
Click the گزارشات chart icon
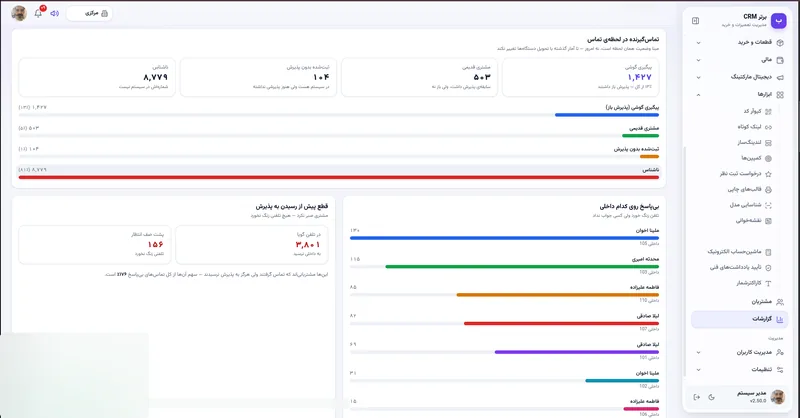click(780, 319)
